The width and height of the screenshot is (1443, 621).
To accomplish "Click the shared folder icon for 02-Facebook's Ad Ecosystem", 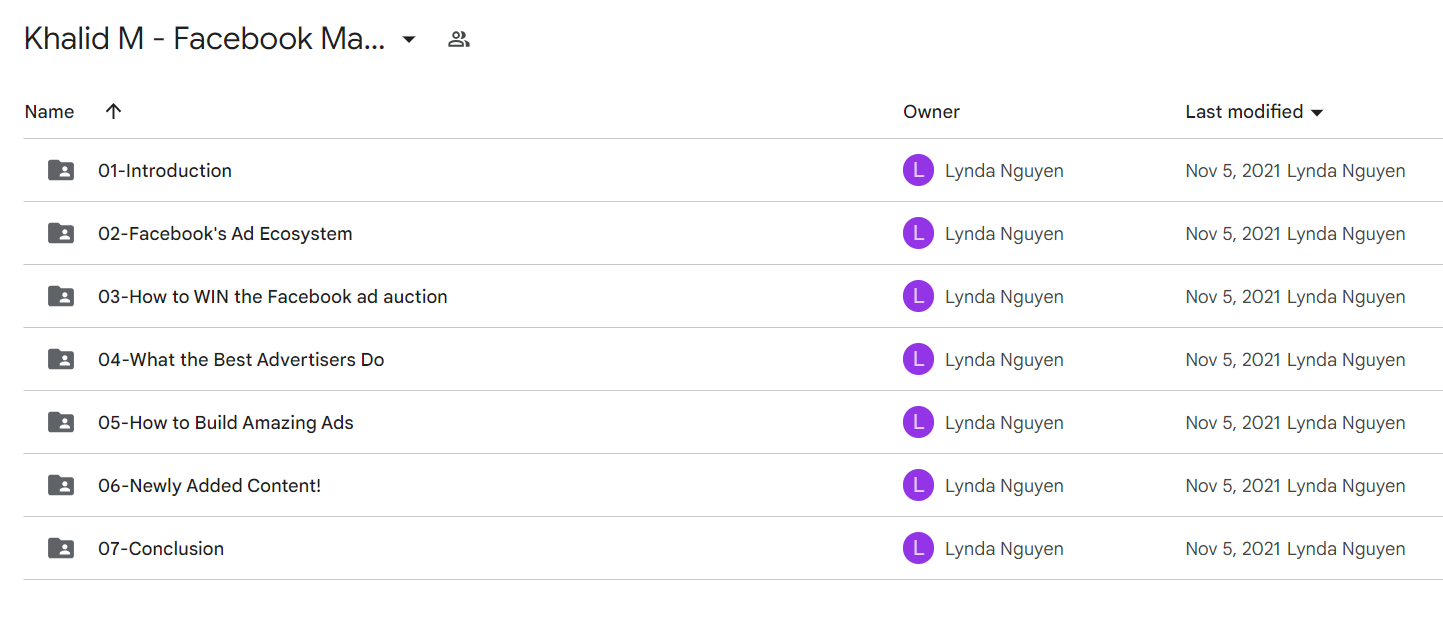I will coord(61,234).
